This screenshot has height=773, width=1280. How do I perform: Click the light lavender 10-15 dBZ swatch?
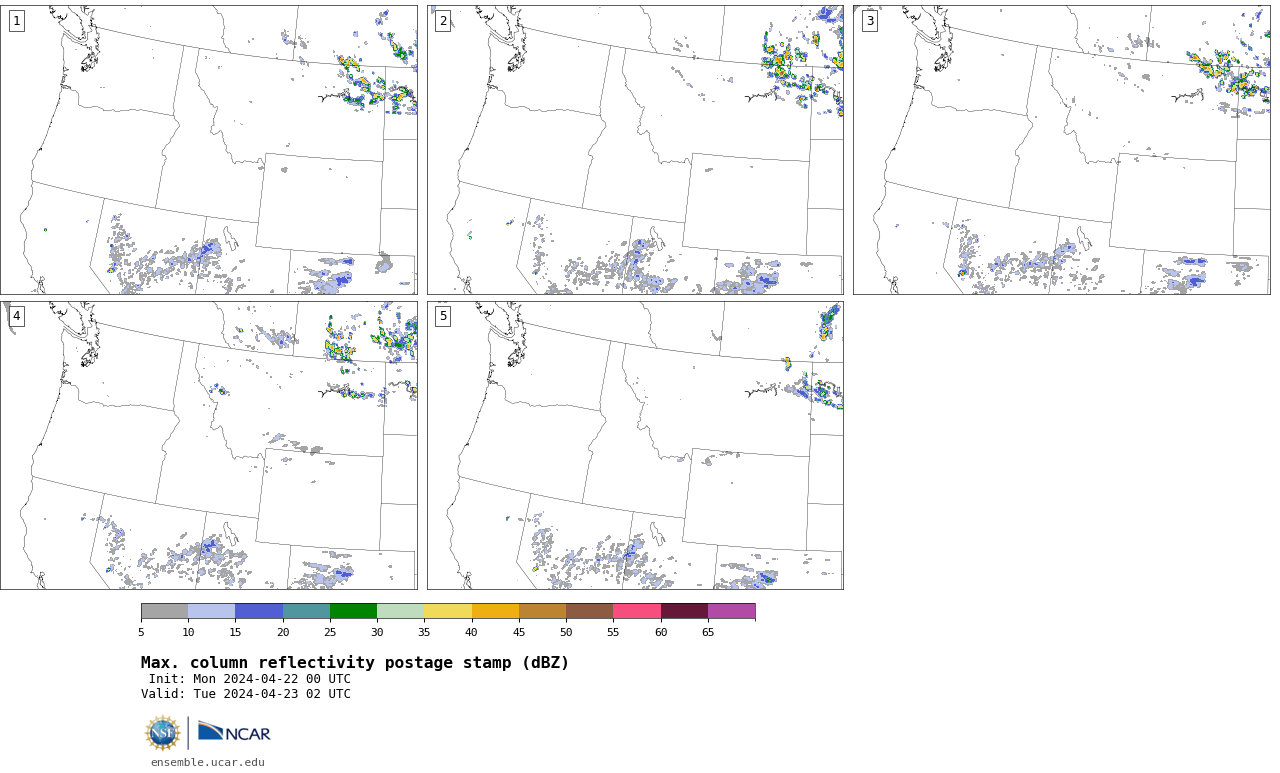coord(212,611)
